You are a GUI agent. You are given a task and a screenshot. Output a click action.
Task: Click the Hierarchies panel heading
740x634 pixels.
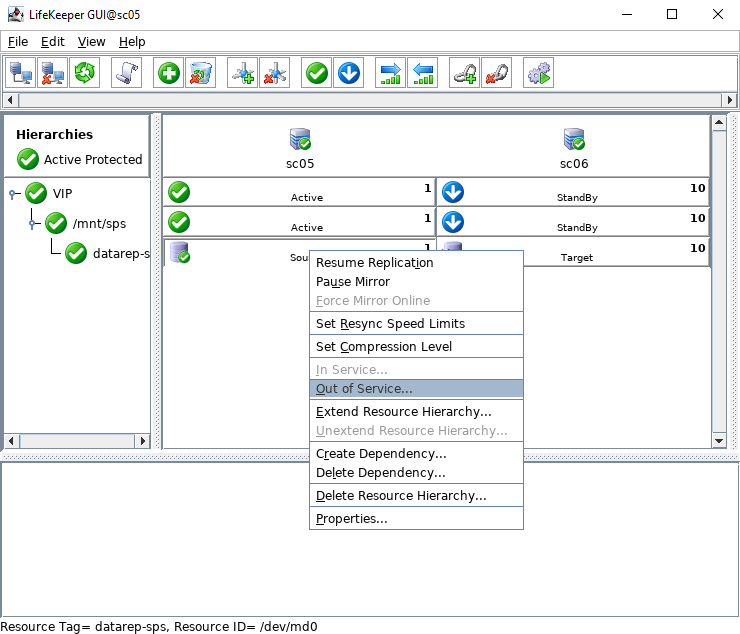pyautogui.click(x=54, y=135)
